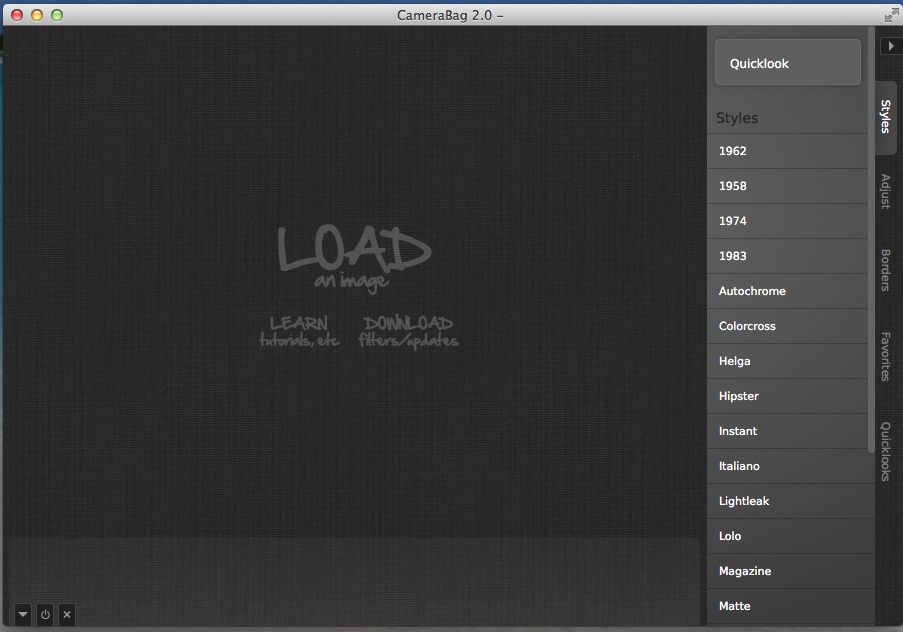Apply the Colorcross style
903x632 pixels.
pyautogui.click(x=787, y=326)
